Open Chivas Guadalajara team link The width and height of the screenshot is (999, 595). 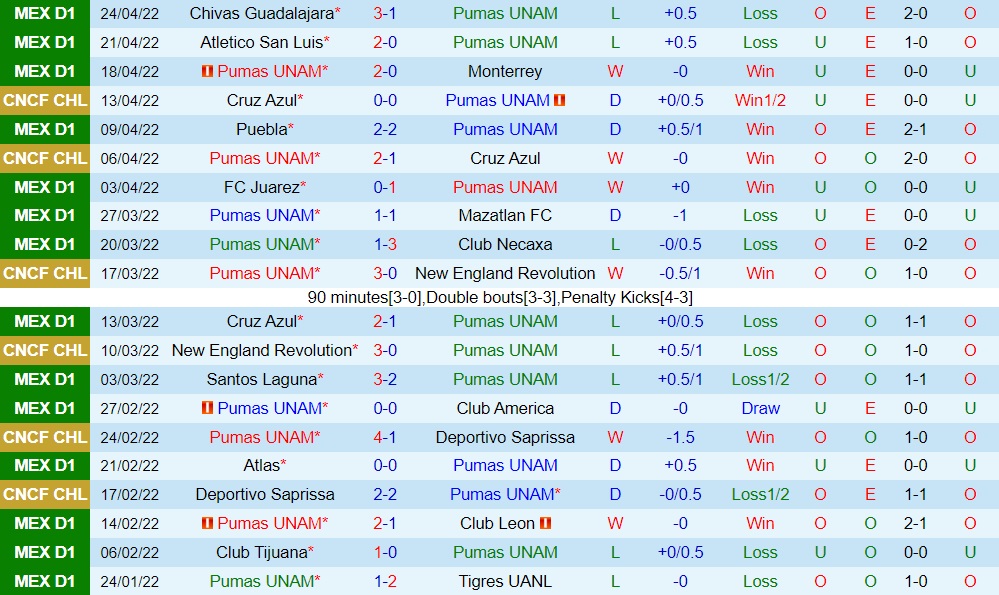[261, 14]
